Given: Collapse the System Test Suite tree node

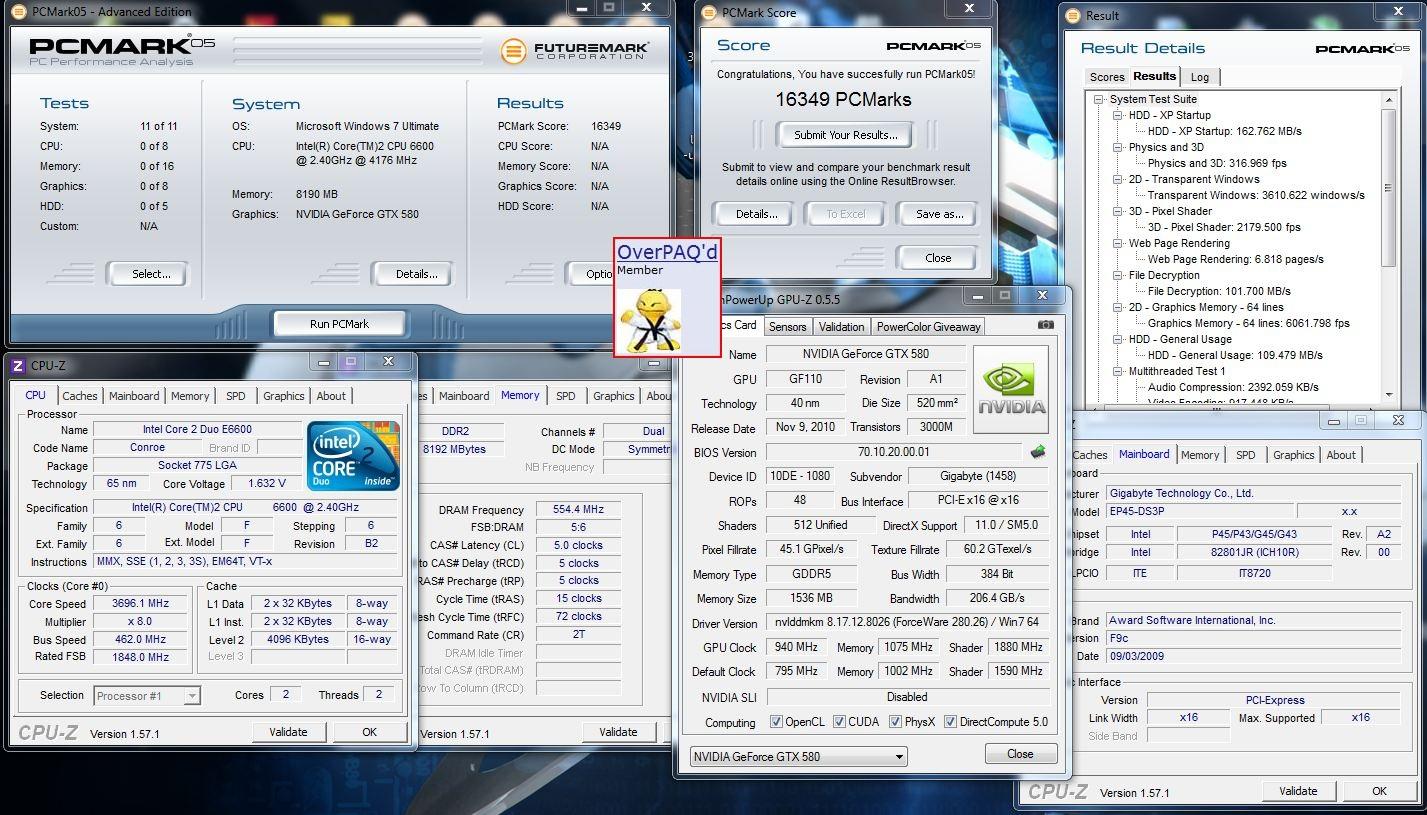Looking at the screenshot, I should (x=1099, y=99).
